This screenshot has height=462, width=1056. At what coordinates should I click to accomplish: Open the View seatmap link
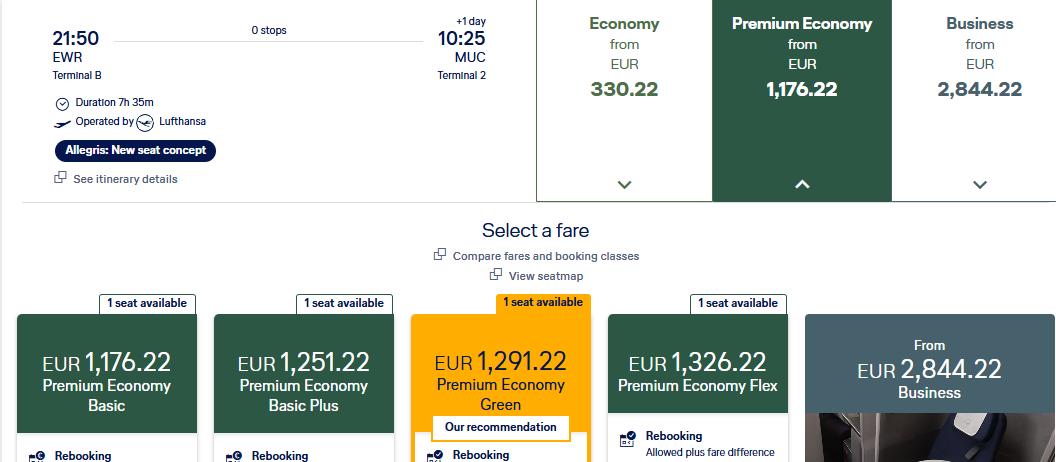[x=546, y=276]
